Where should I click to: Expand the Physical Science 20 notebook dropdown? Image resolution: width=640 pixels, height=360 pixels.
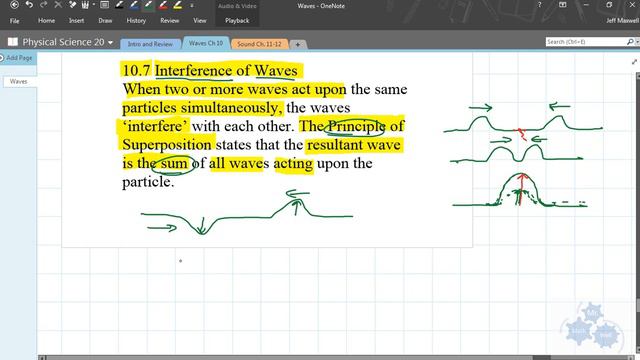(x=110, y=42)
